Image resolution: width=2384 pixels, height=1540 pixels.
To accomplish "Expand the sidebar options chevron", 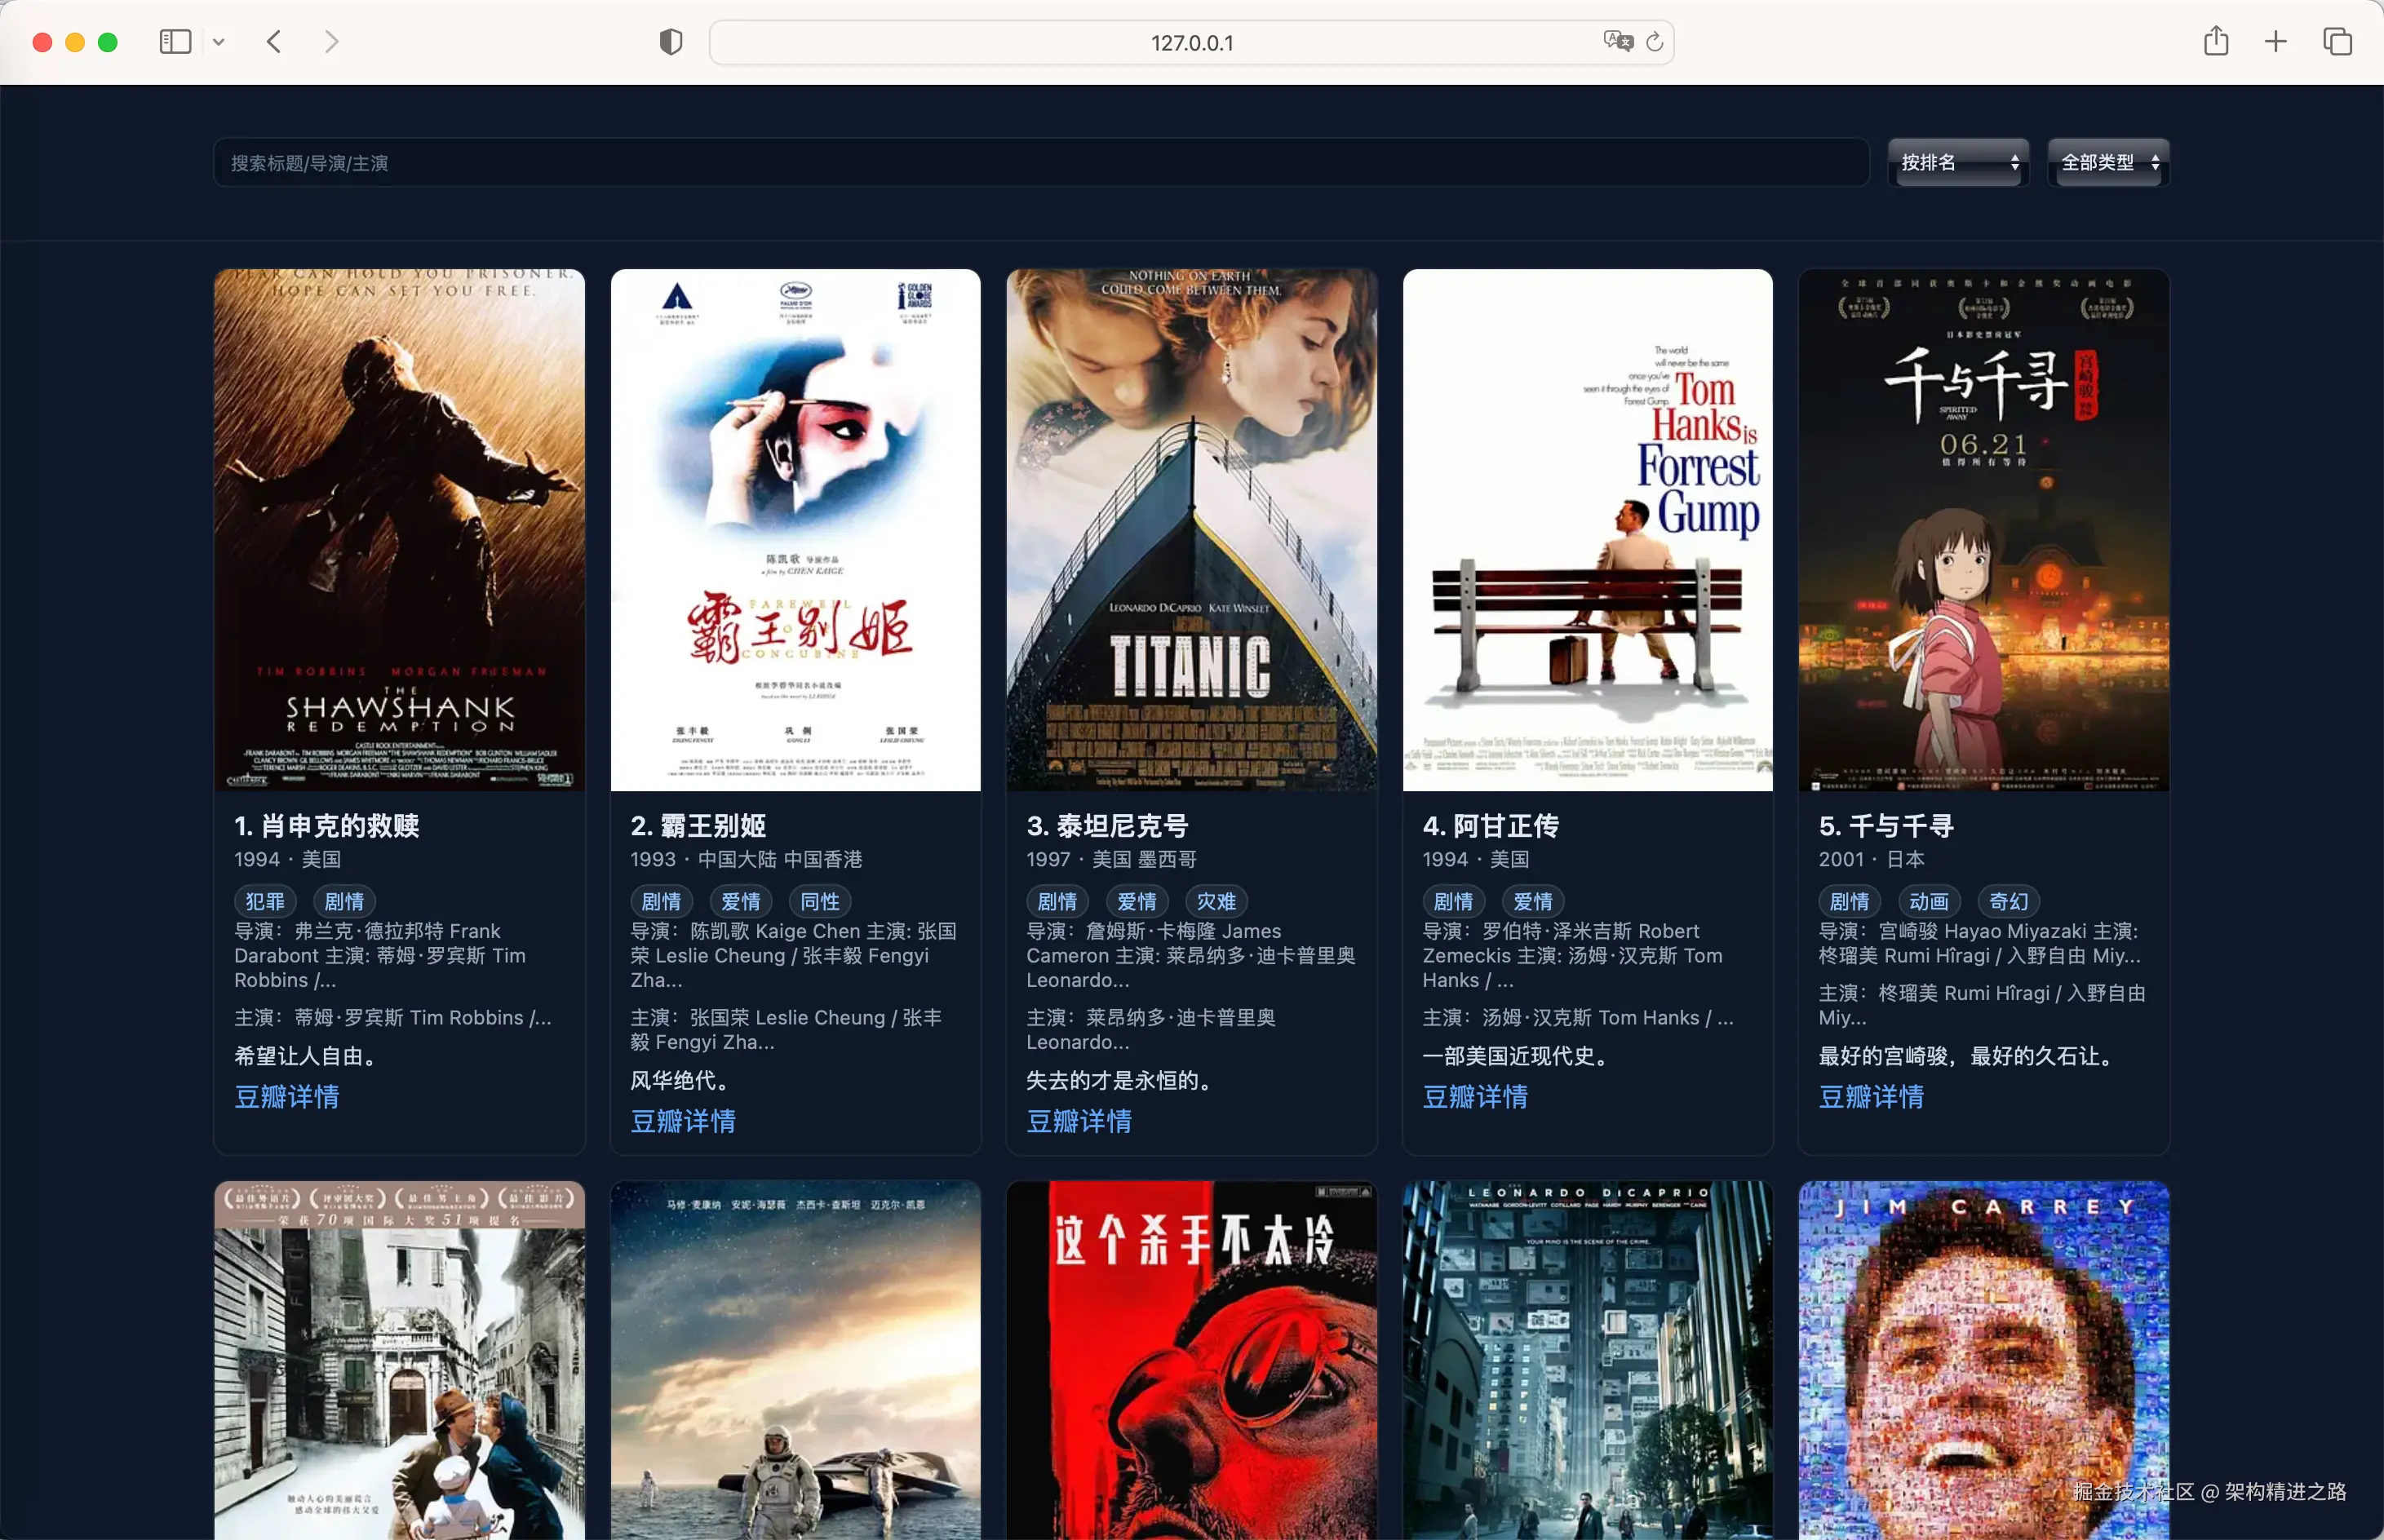I will 219,42.
